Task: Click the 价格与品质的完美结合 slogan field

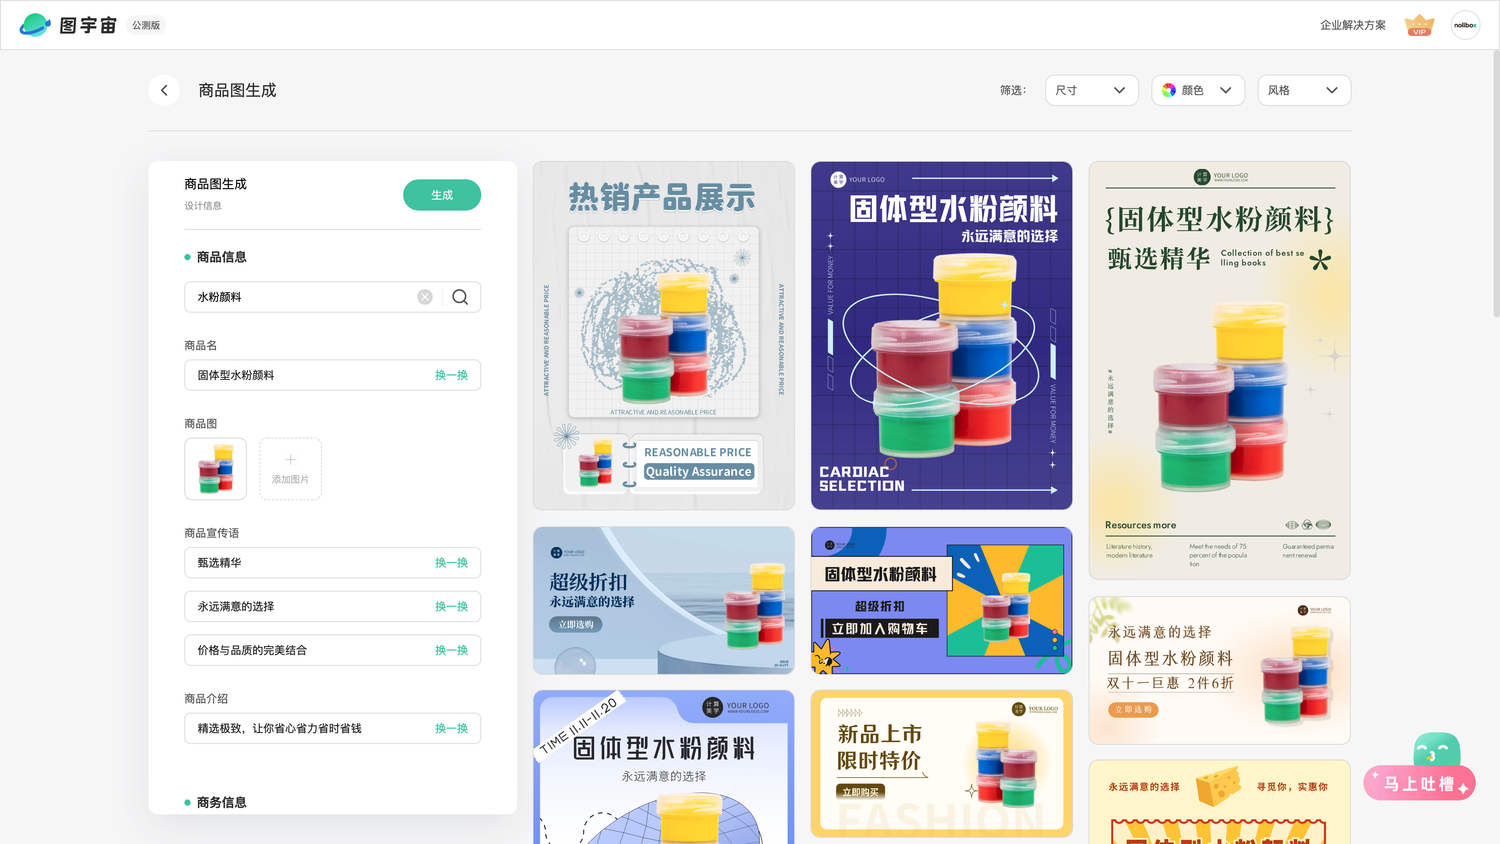Action: [x=332, y=650]
